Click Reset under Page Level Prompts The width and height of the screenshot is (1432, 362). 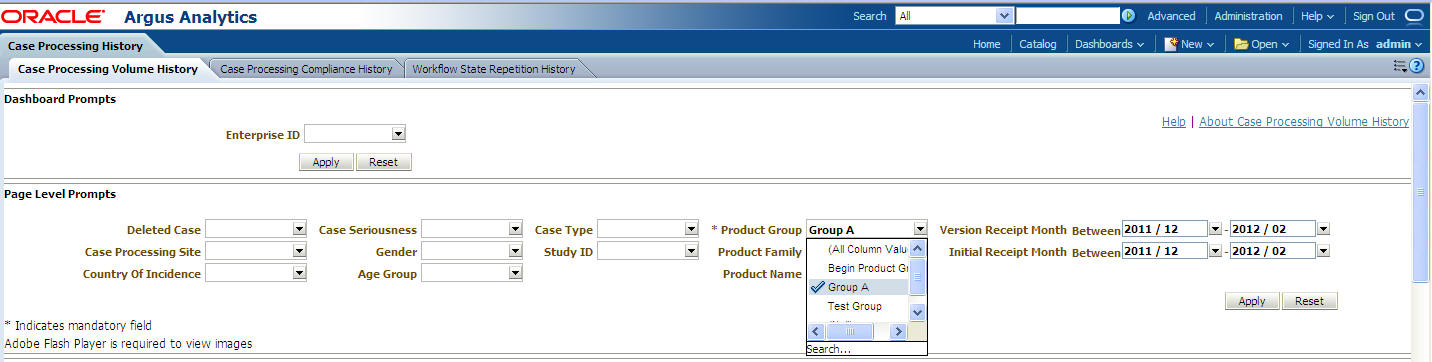click(1309, 301)
